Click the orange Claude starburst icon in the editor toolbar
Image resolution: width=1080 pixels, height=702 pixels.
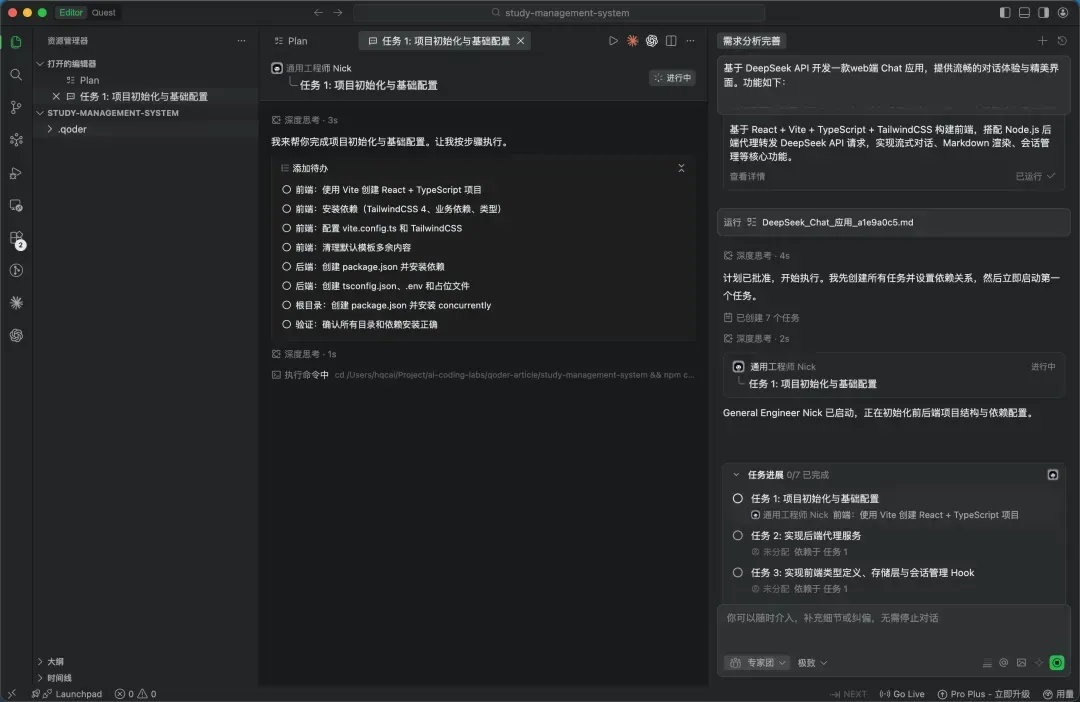632,41
